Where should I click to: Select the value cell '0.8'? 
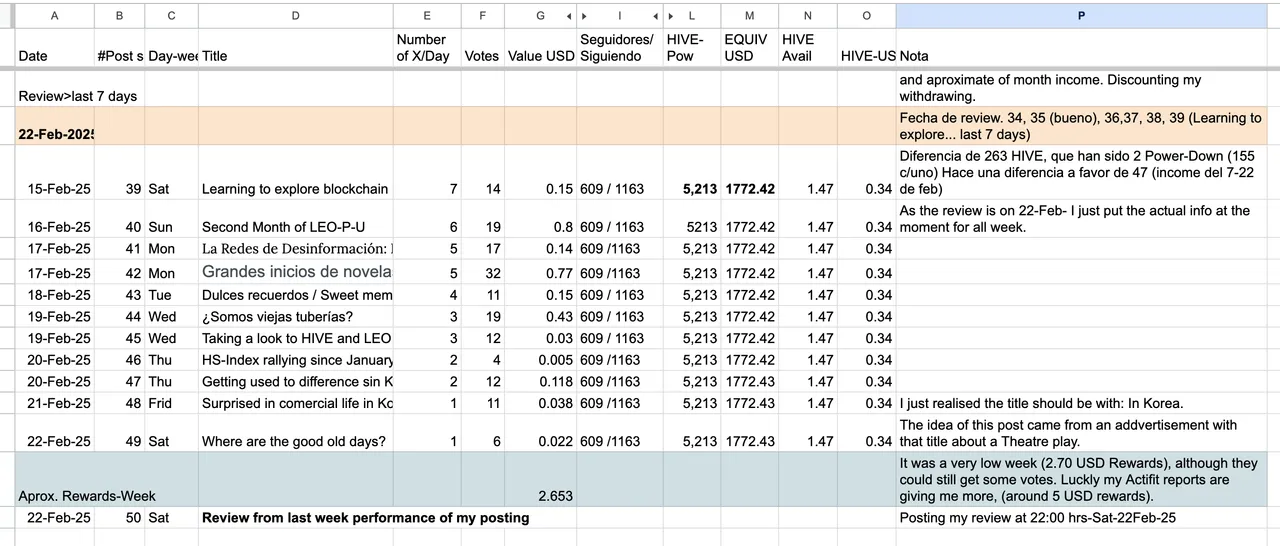point(540,219)
